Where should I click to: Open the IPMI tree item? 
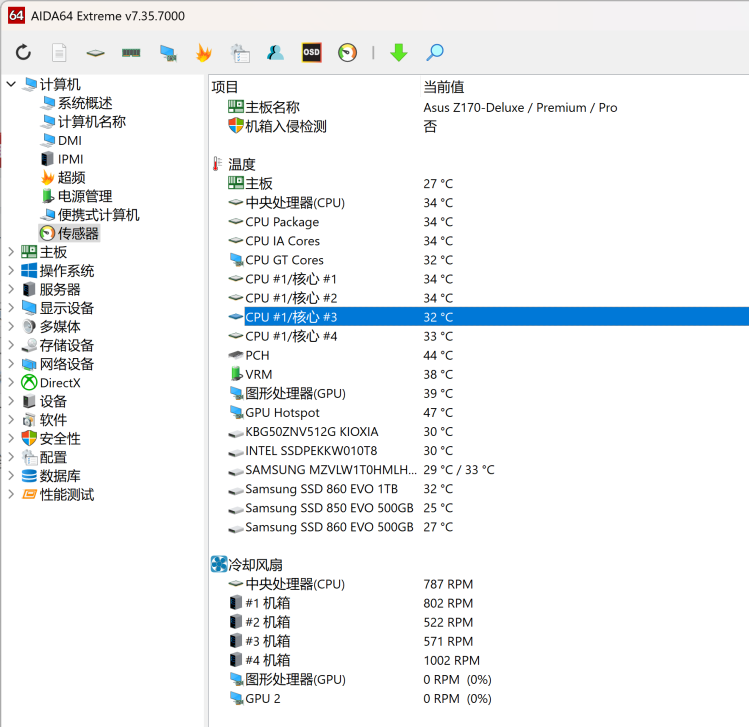click(70, 159)
